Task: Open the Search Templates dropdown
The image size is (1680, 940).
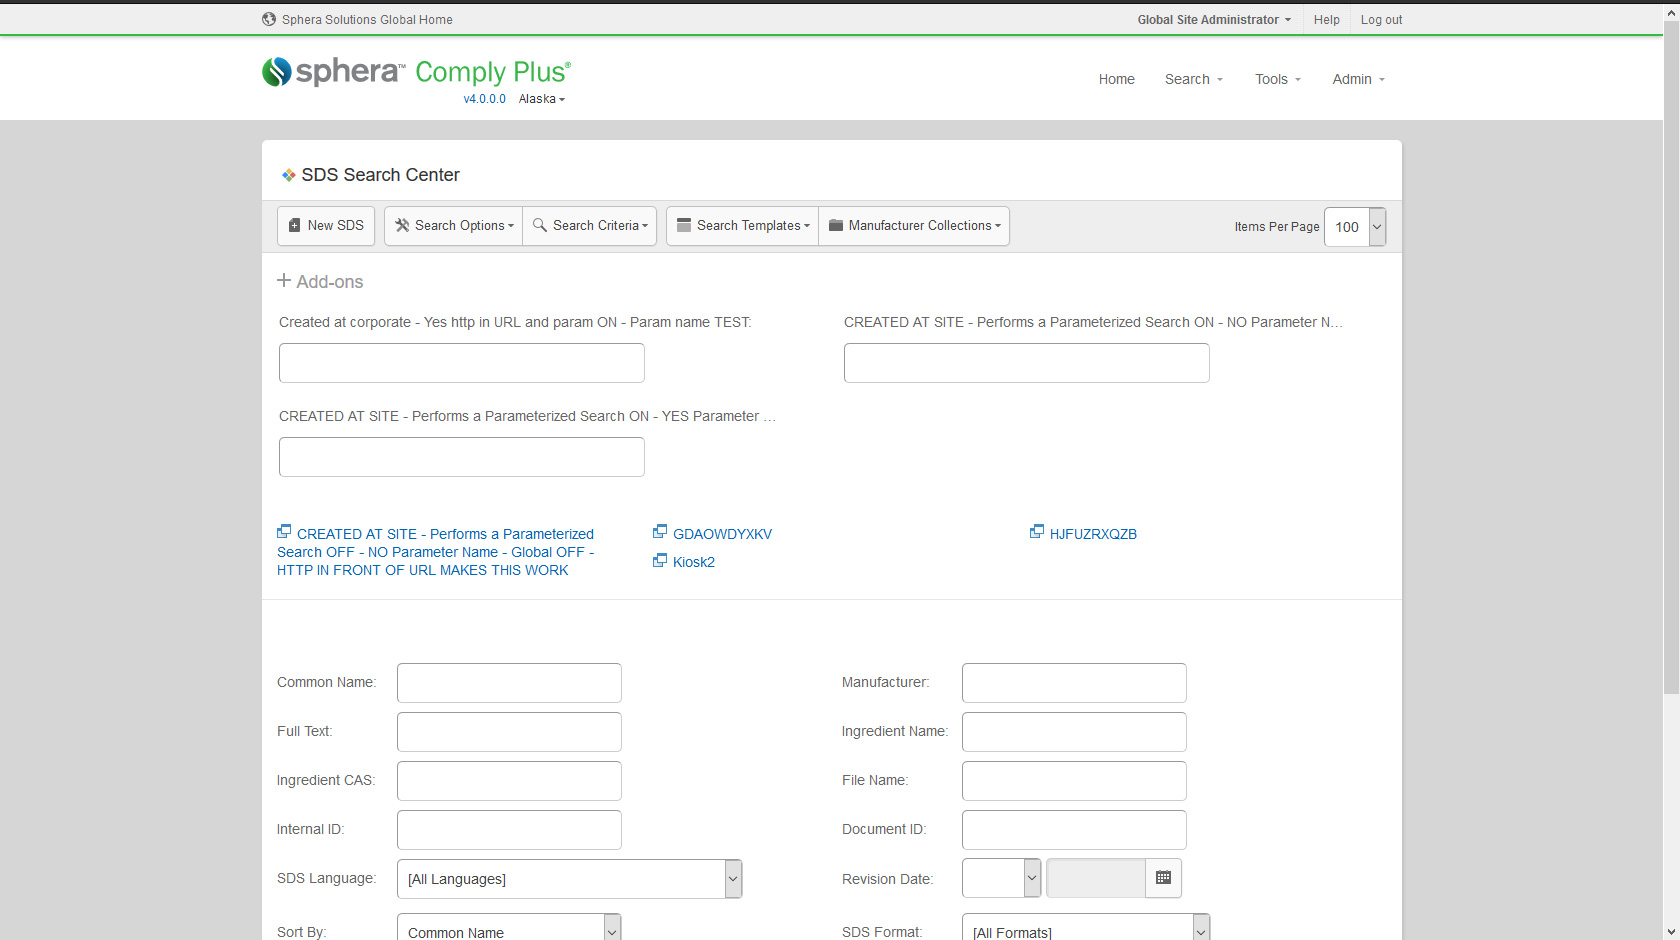Action: tap(743, 226)
